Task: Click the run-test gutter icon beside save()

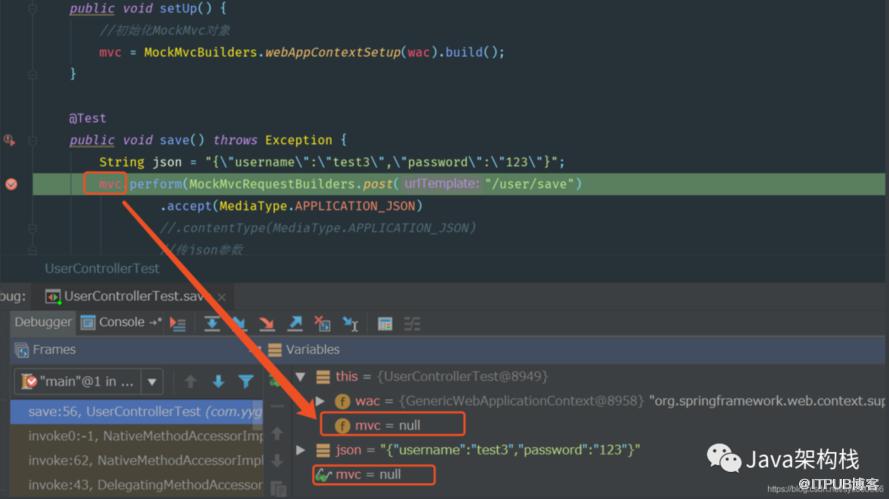Action: tap(10, 140)
